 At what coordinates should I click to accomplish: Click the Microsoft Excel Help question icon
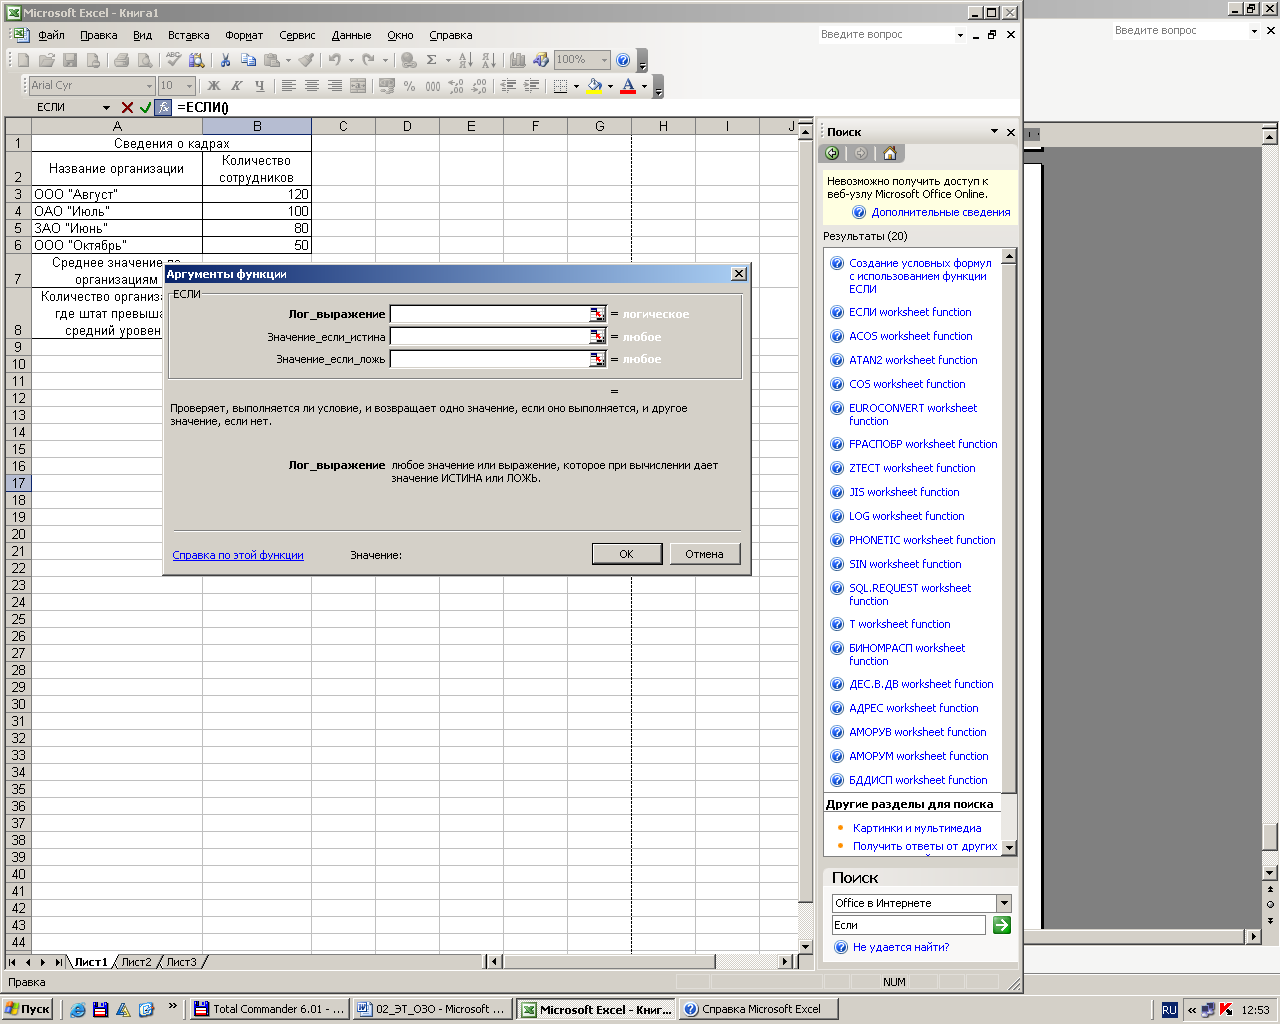[x=623, y=60]
